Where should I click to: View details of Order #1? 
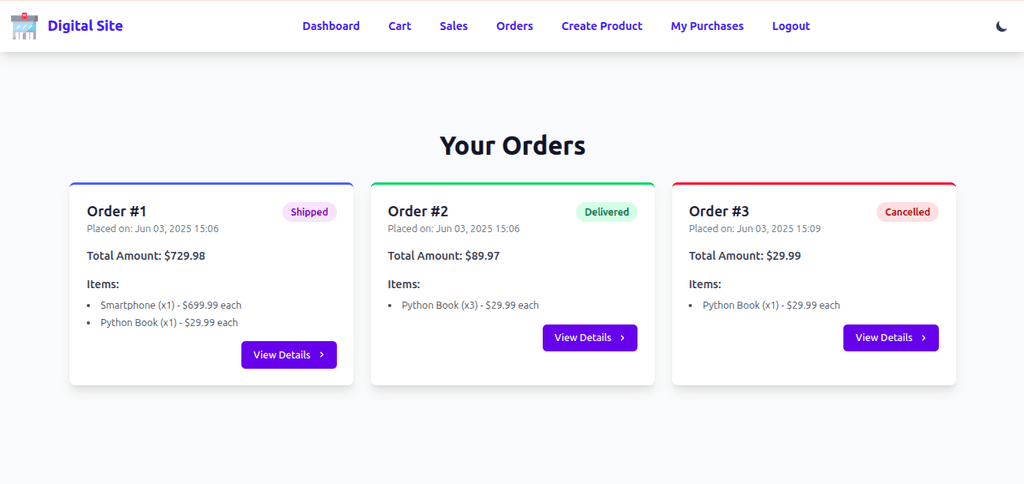tap(289, 355)
